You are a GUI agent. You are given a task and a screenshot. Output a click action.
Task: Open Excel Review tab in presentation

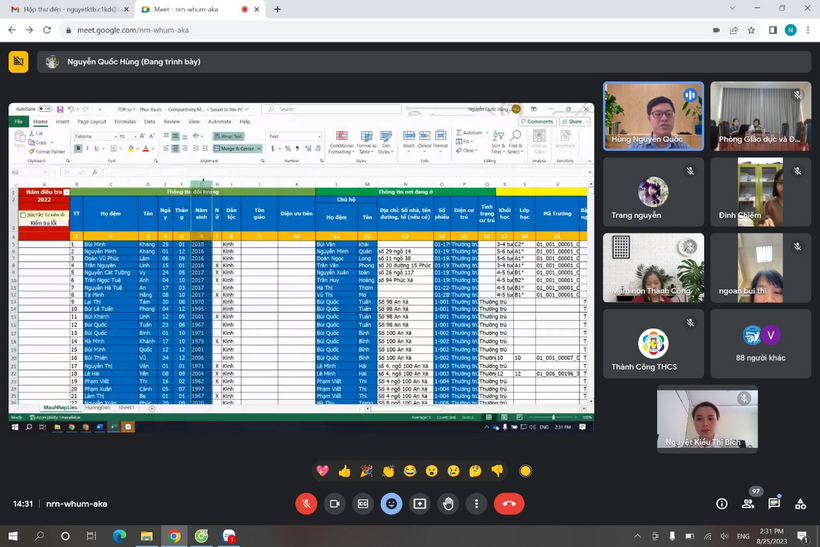click(x=172, y=121)
